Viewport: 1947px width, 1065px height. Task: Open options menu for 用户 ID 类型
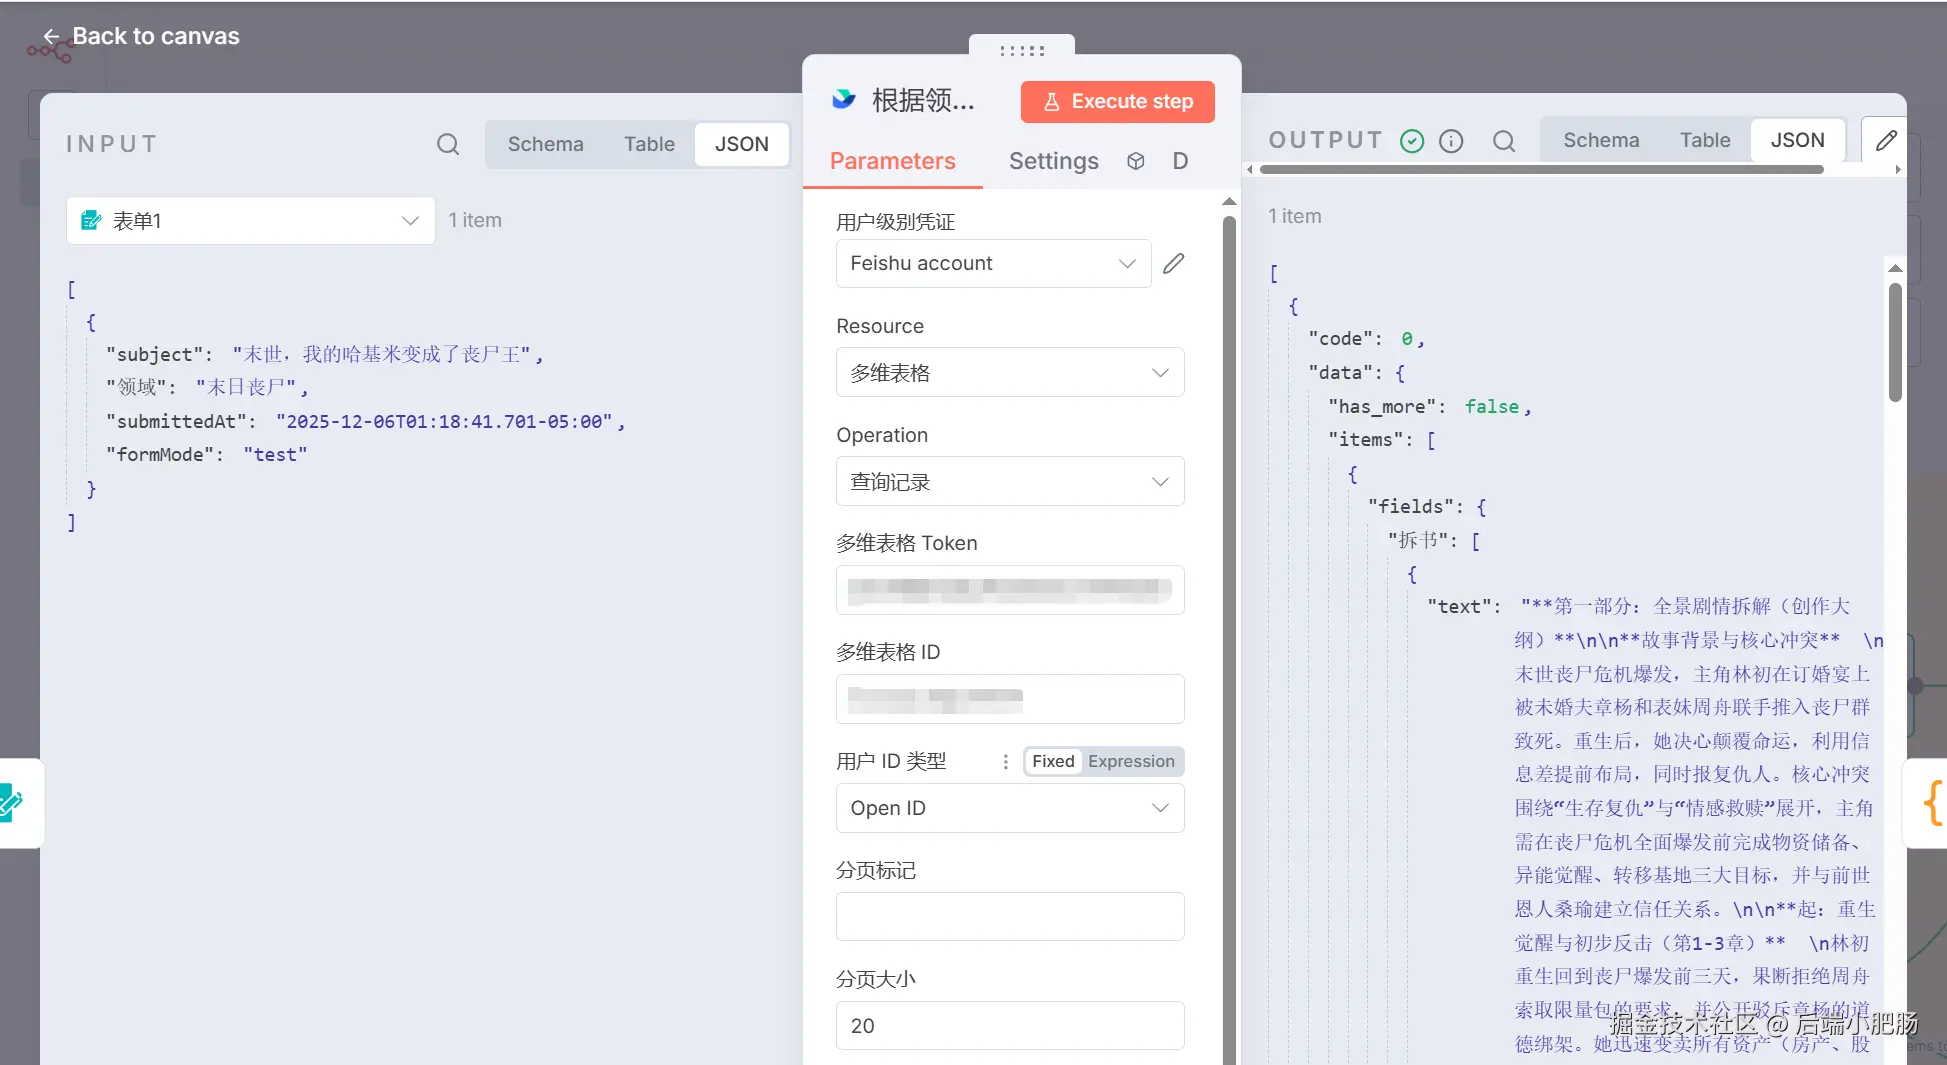click(x=1005, y=762)
